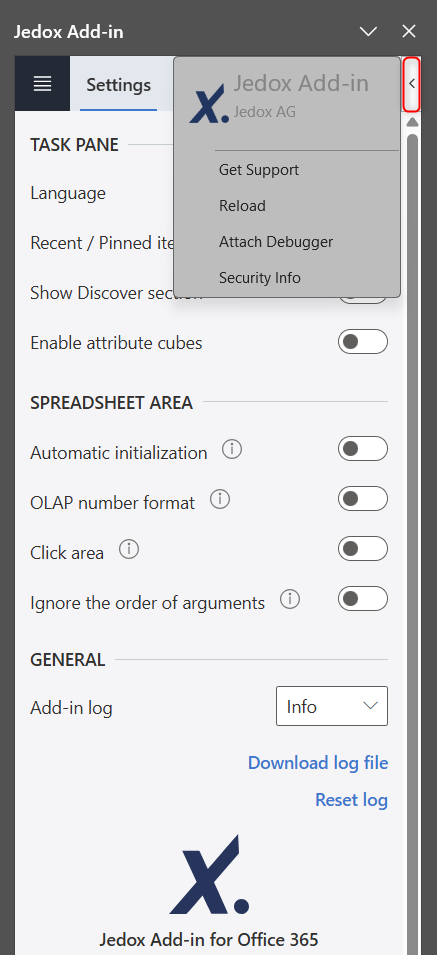
Task: Choose Get Support from the popup menu
Action: 259,170
